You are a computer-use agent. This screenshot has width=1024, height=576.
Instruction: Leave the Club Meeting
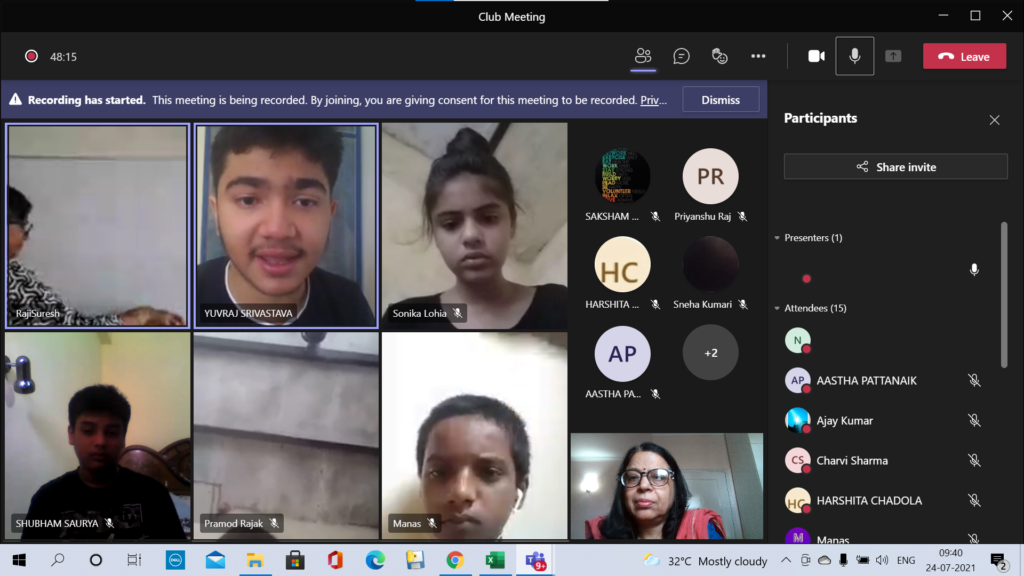pos(964,56)
